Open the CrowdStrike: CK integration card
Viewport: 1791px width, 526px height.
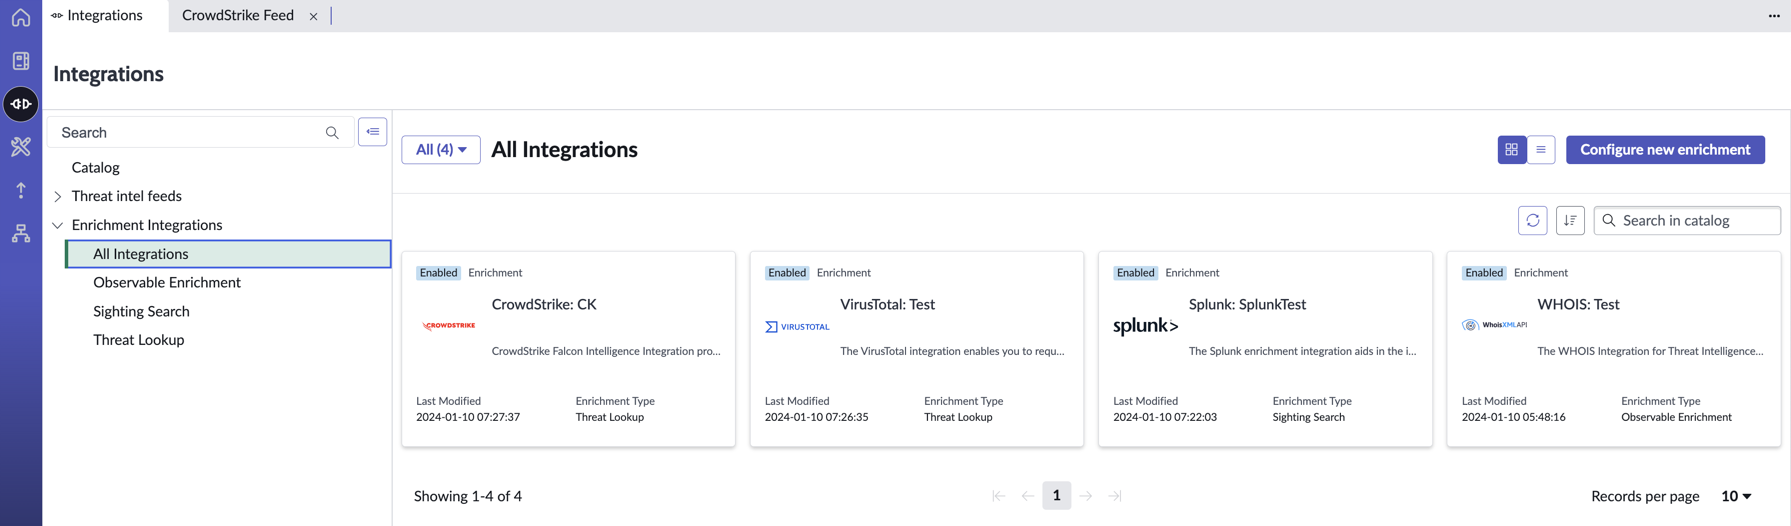pos(568,349)
